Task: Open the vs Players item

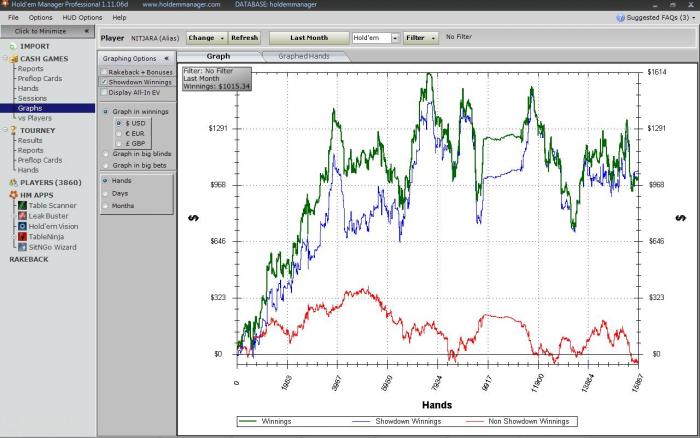Action: tap(35, 118)
